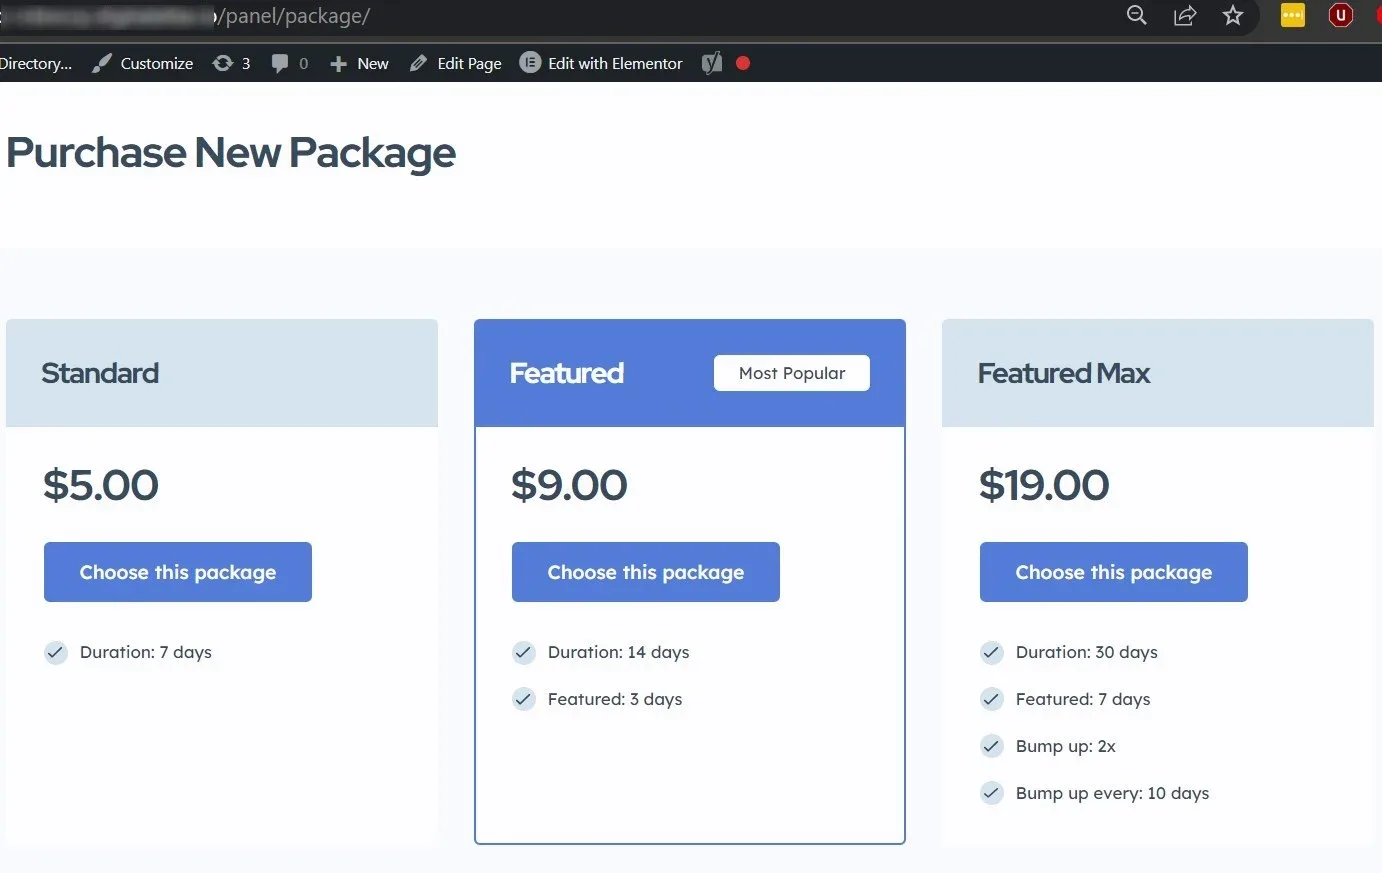
Task: Click the text Bump up: 2x
Action: (1066, 746)
